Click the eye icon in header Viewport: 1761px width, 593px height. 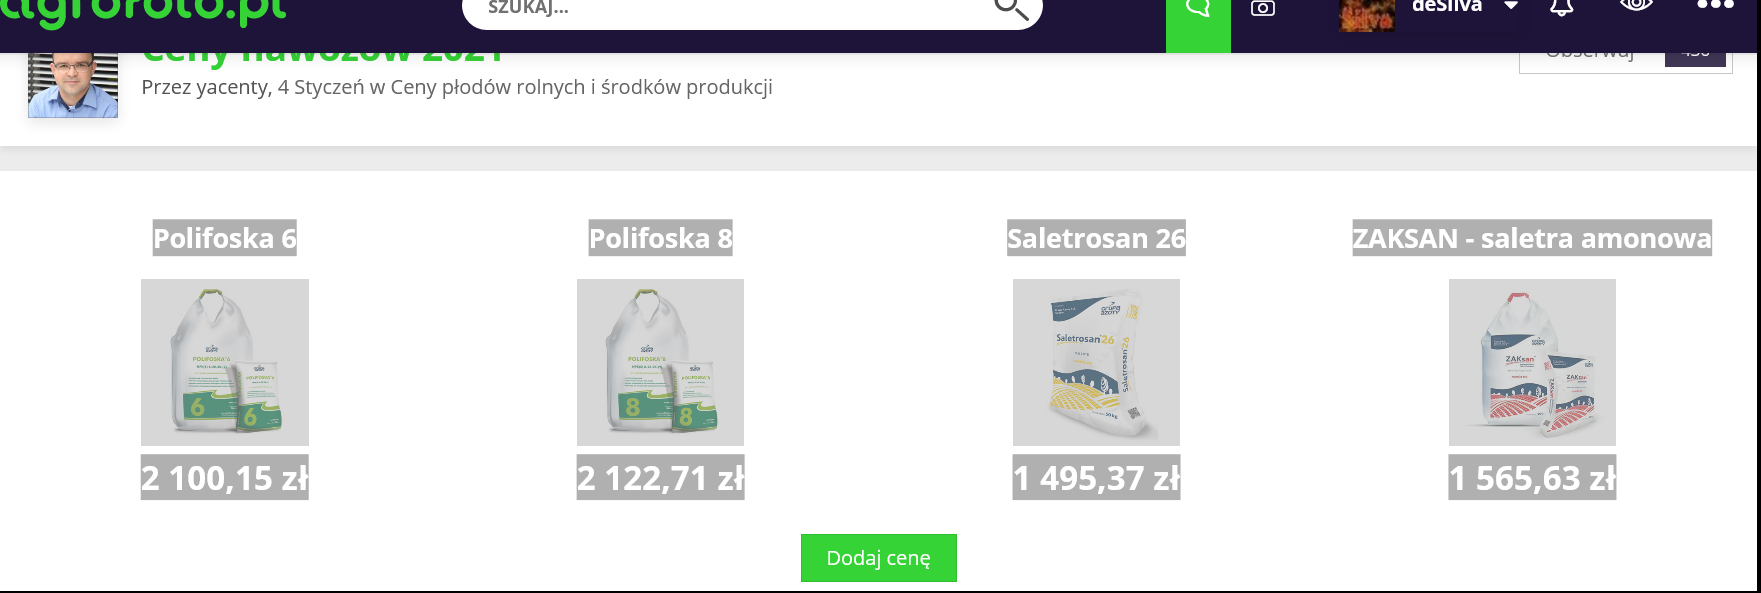(1636, 6)
